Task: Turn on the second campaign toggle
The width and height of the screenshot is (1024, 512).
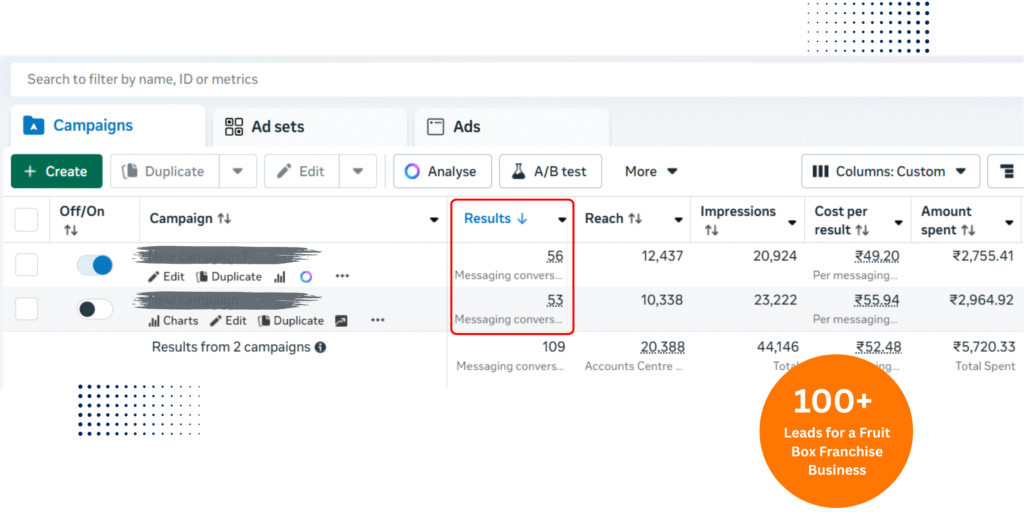Action: pos(95,309)
